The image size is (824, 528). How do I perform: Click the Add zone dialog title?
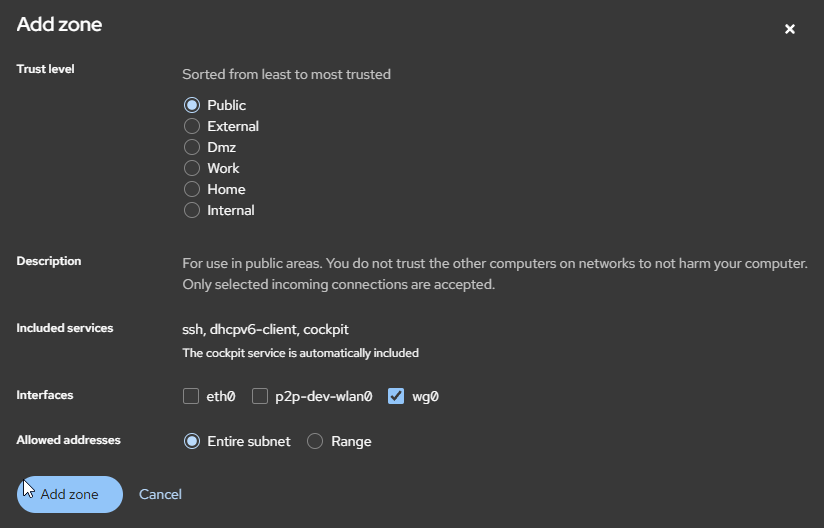point(59,24)
